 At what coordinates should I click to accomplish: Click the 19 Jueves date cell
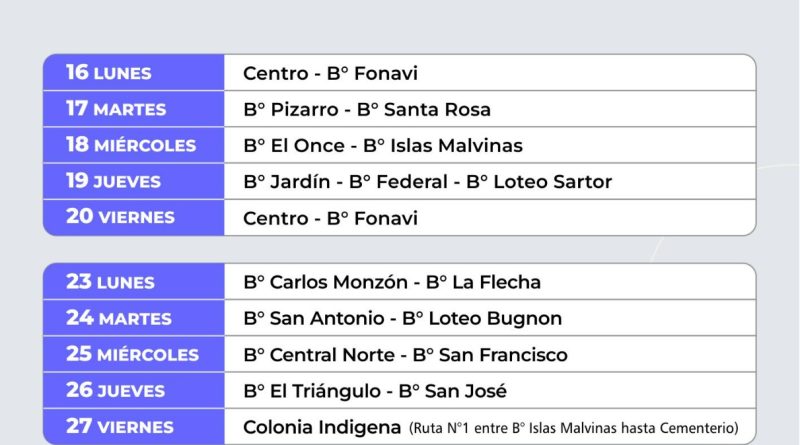[112, 181]
